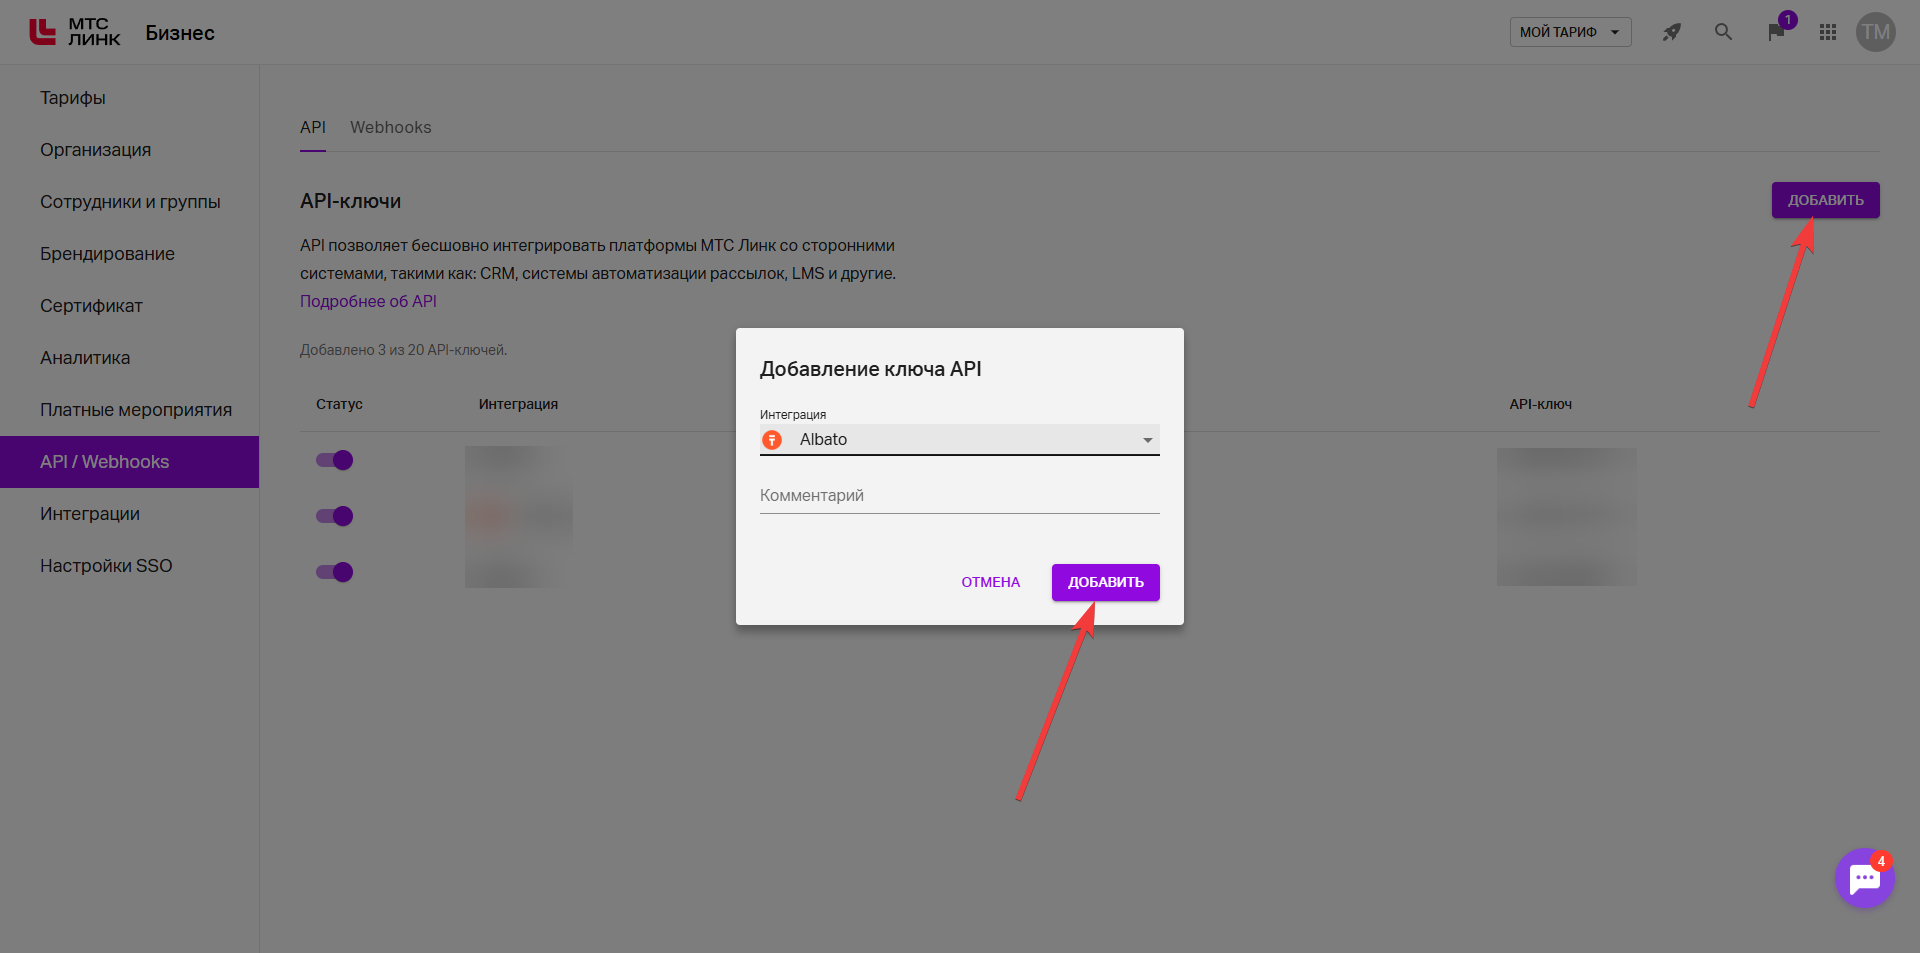This screenshot has width=1920, height=953.
Task: Click the API-ключи section heading
Action: [x=350, y=201]
